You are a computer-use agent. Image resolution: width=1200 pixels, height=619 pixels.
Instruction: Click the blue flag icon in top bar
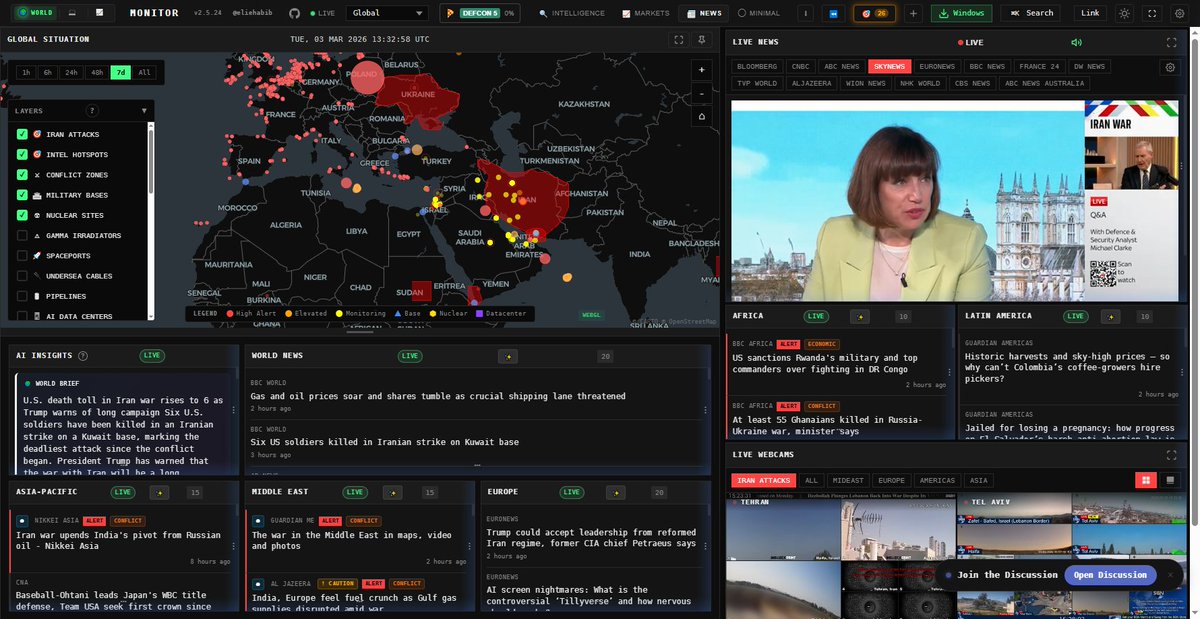coord(834,13)
